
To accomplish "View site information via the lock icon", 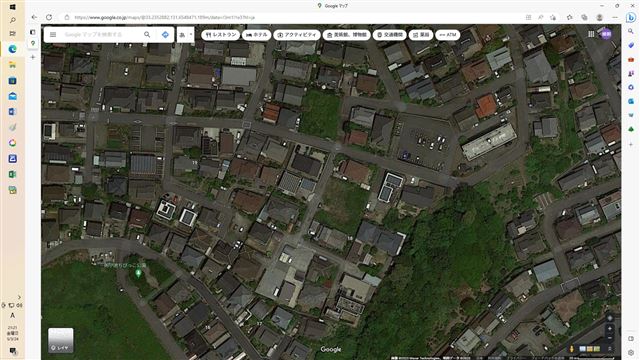I will (67, 17).
